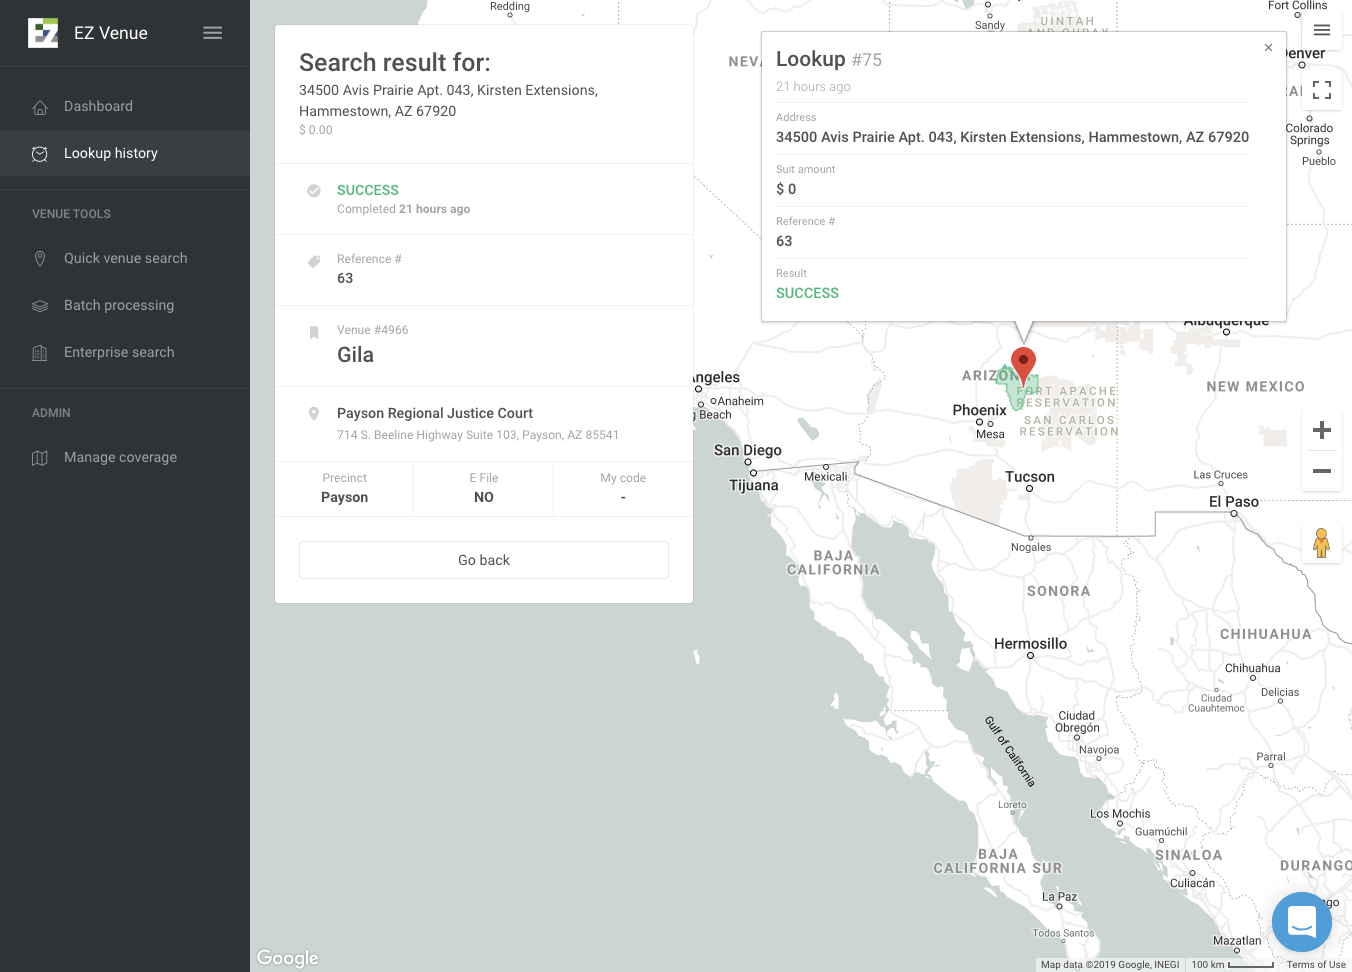1352x972 pixels.
Task: Click the EZ Venue logo icon
Action: 43,33
